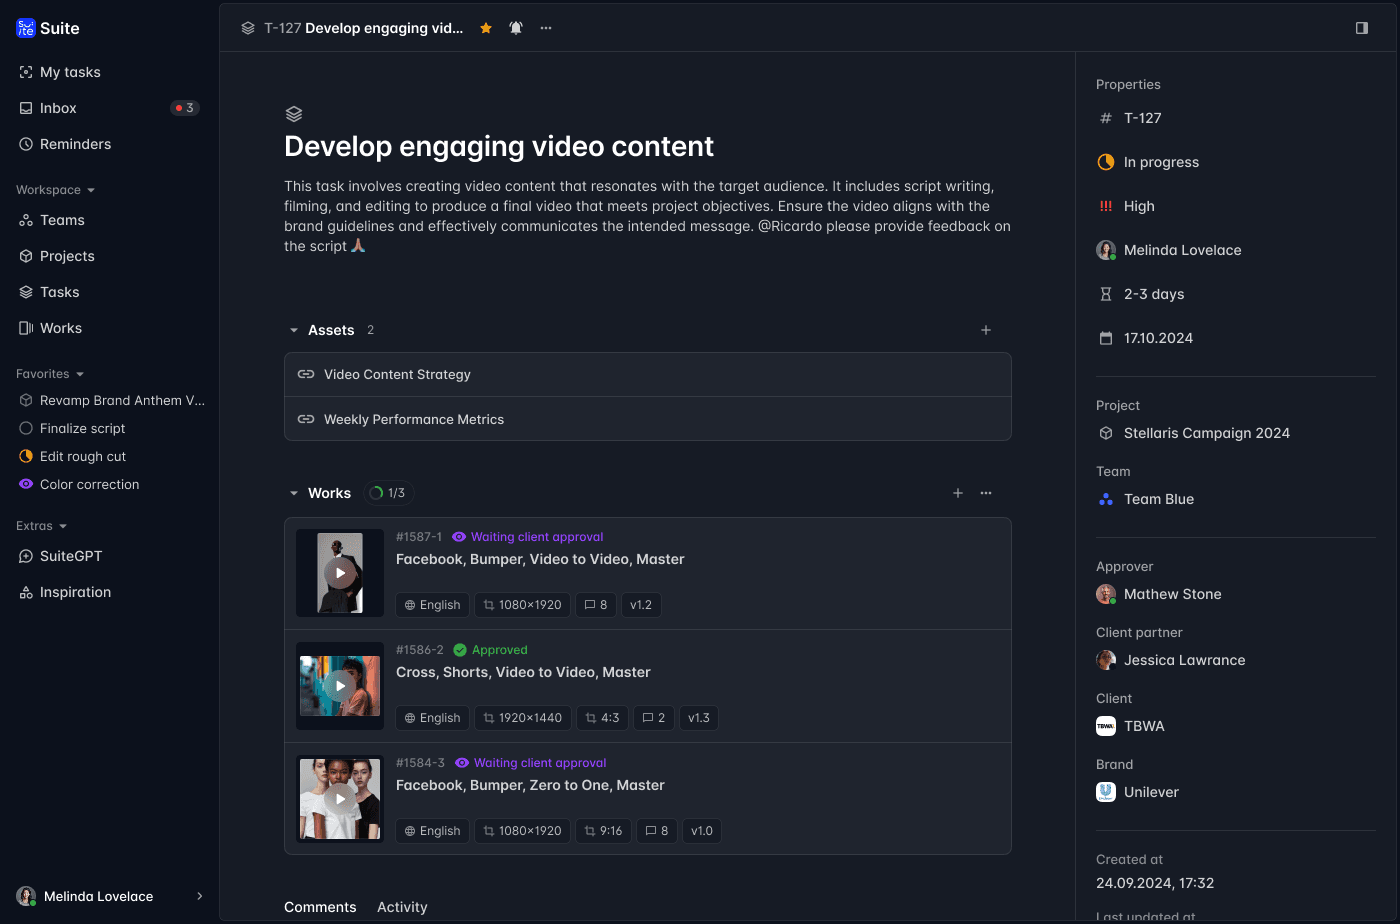Collapse the Assets section
Screen dimensions: 1400x924
(294, 330)
